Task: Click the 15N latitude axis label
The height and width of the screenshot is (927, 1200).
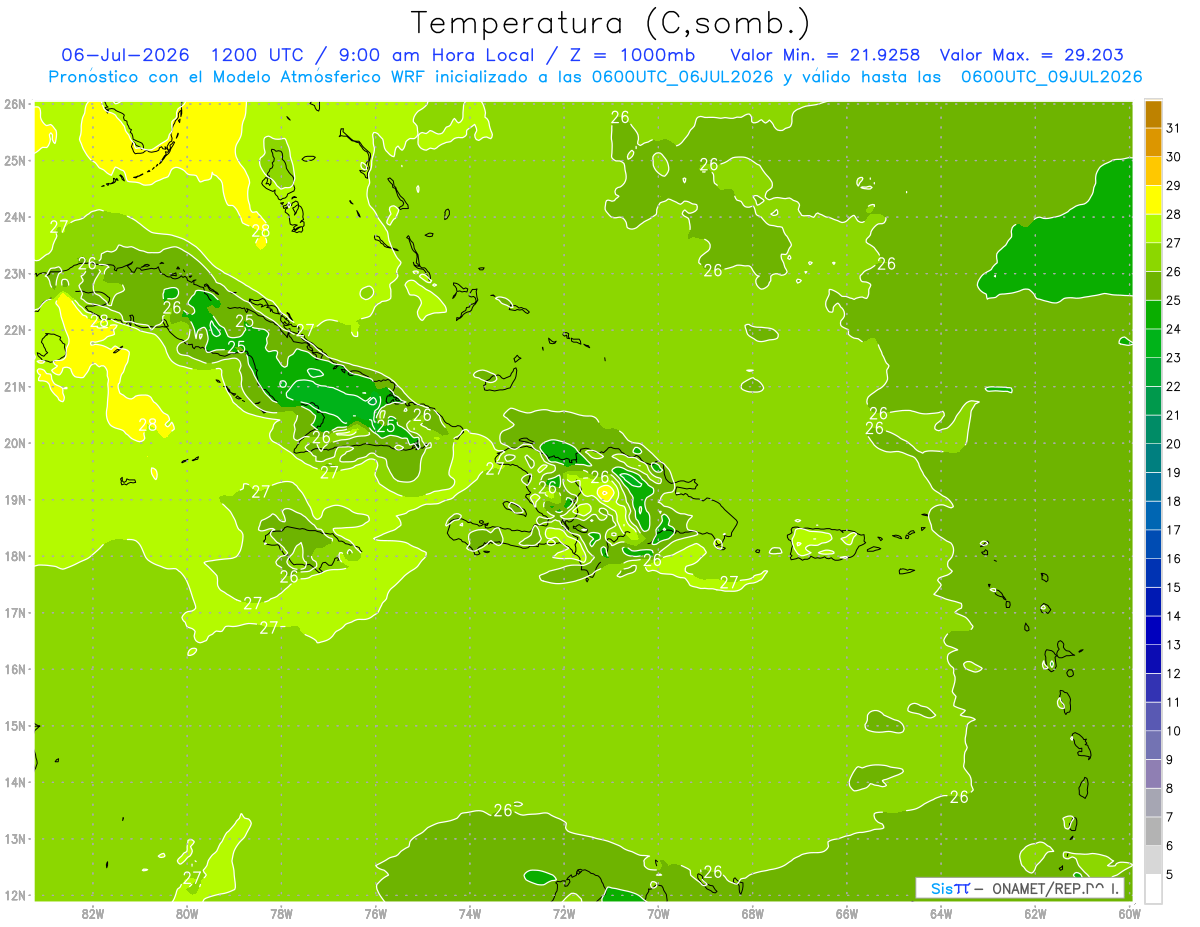Action: click(14, 725)
